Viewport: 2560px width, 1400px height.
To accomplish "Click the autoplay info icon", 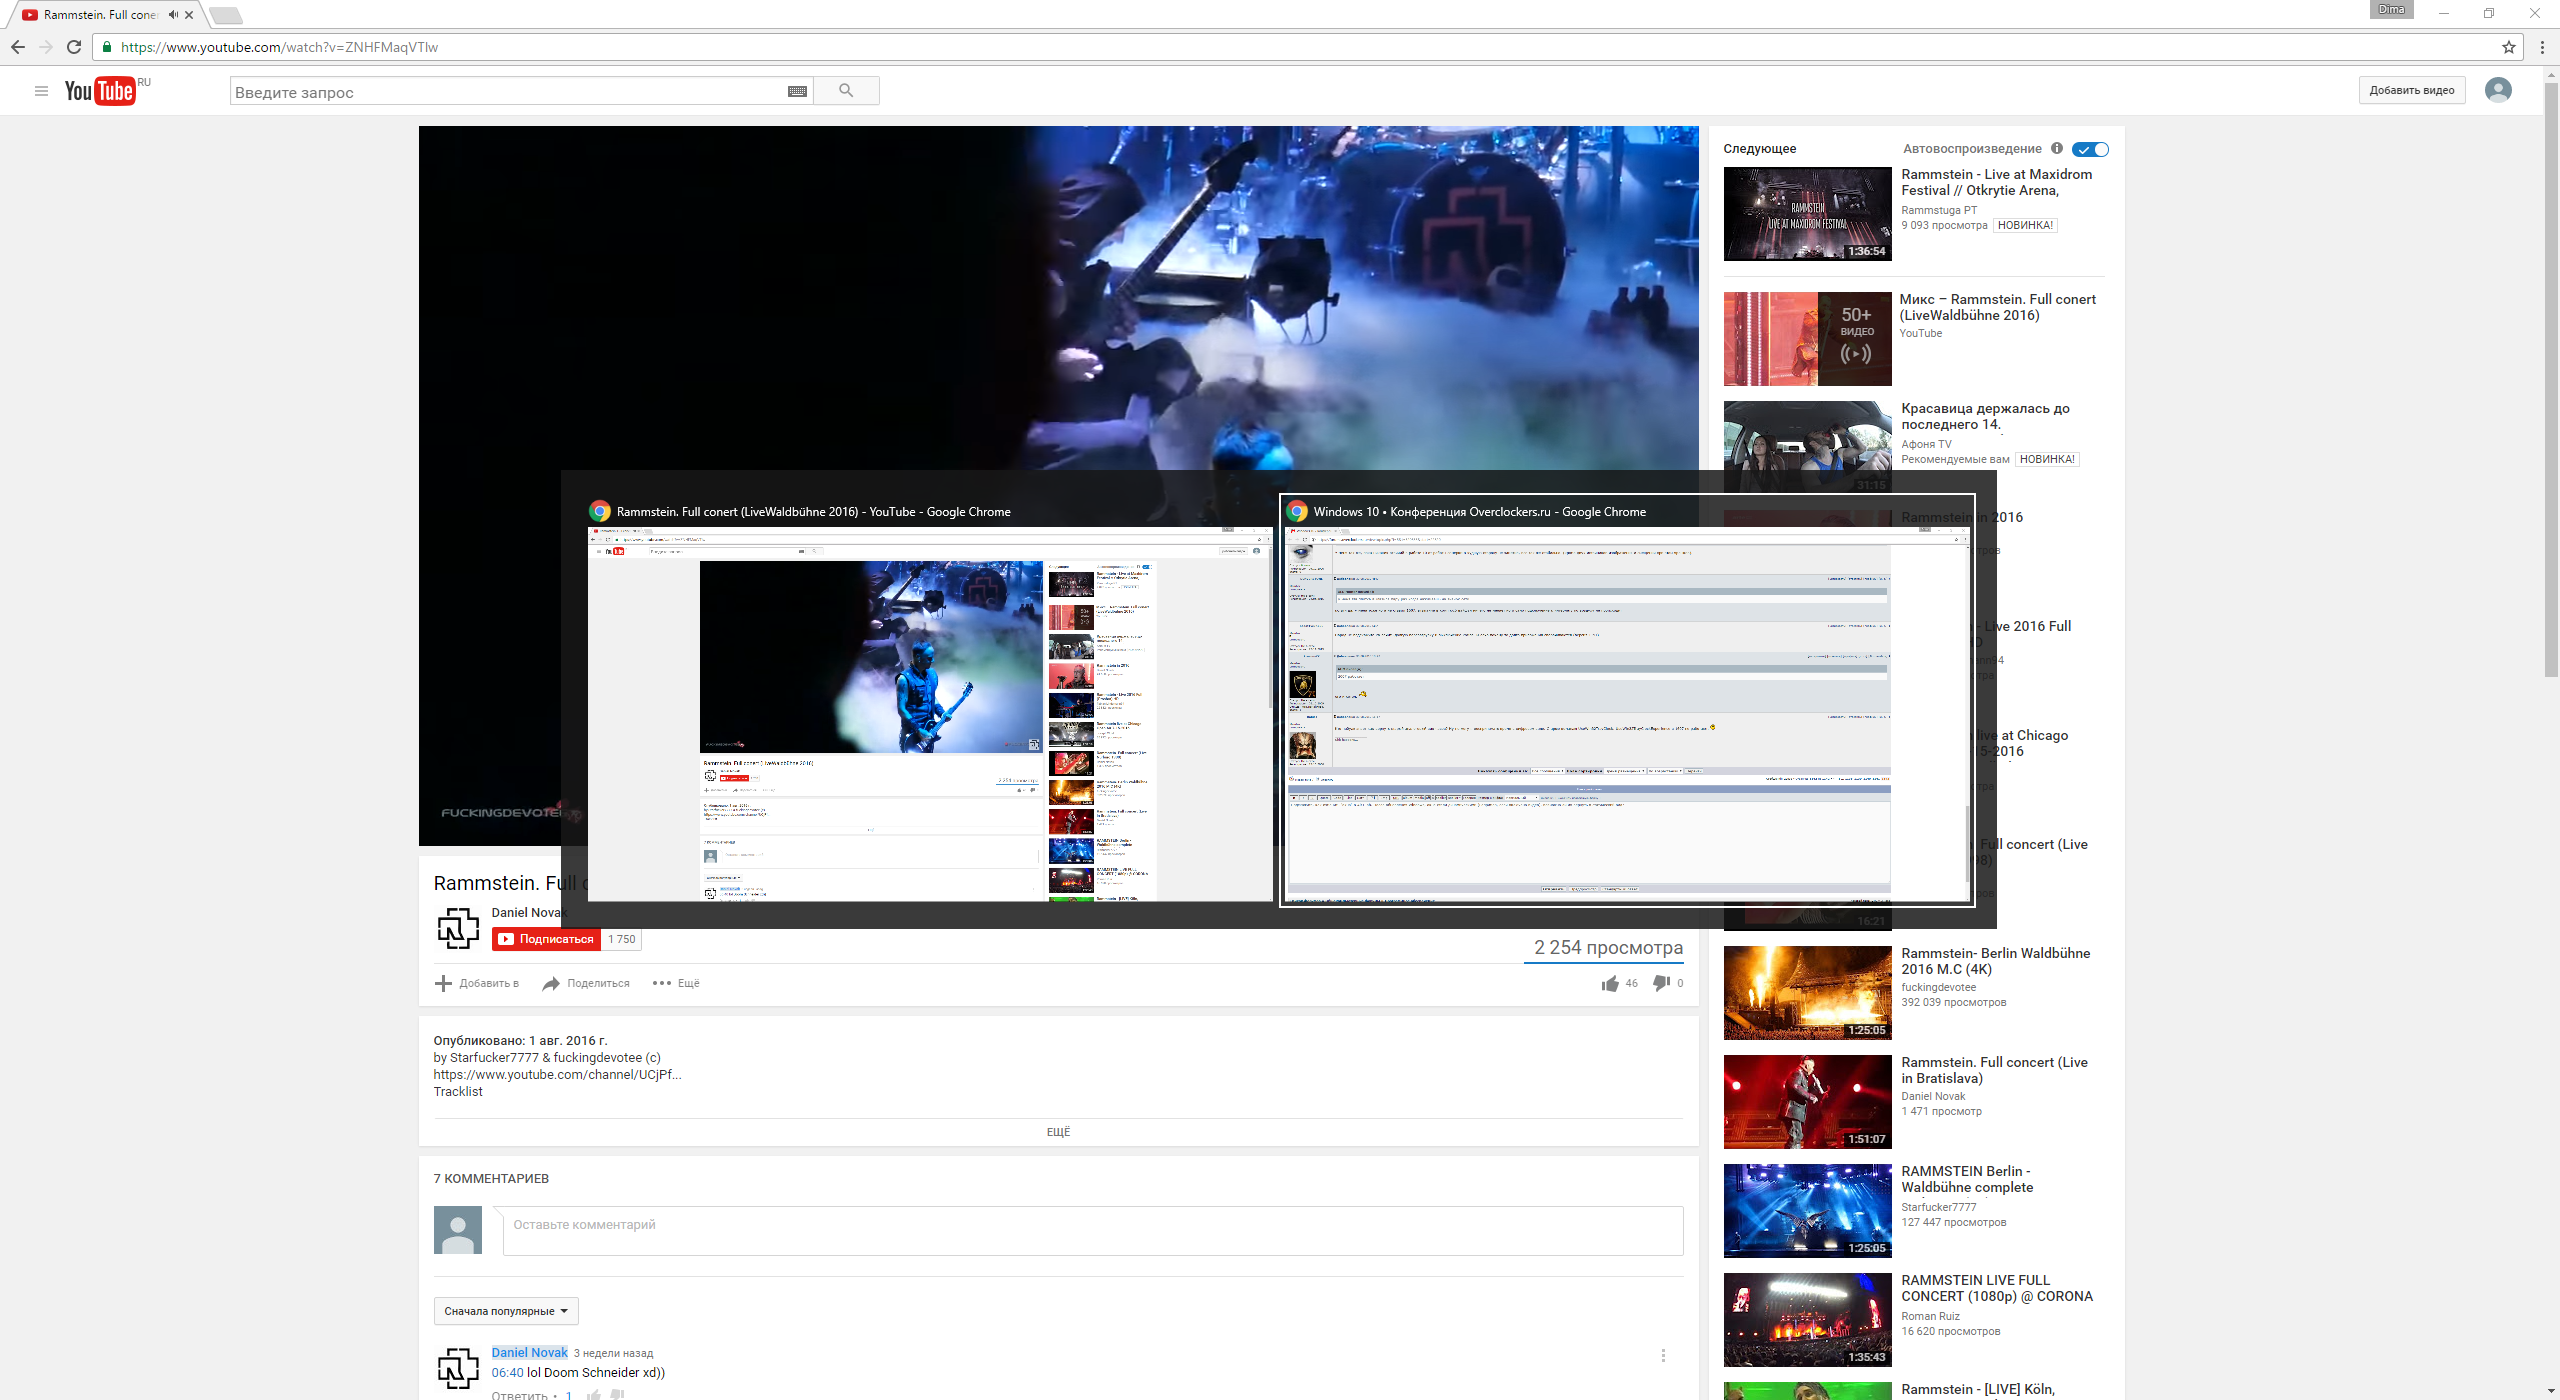I will [x=2057, y=148].
